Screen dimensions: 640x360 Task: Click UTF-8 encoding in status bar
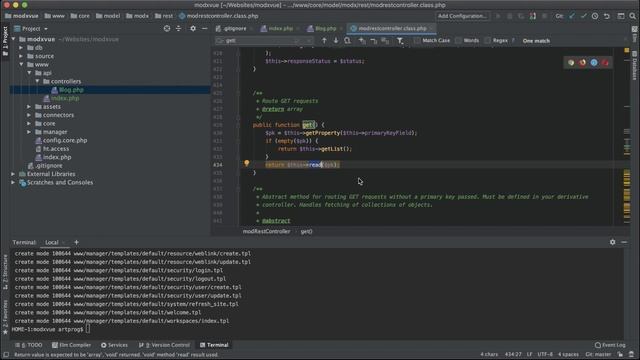(545, 354)
